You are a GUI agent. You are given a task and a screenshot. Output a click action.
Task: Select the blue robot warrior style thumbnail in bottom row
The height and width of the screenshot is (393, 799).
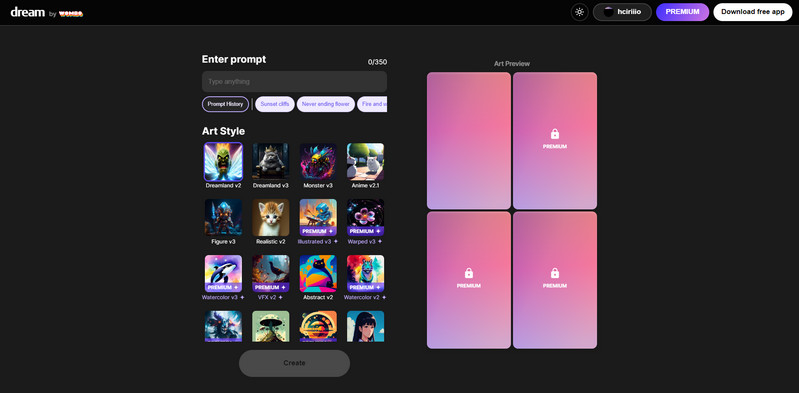coord(223,326)
